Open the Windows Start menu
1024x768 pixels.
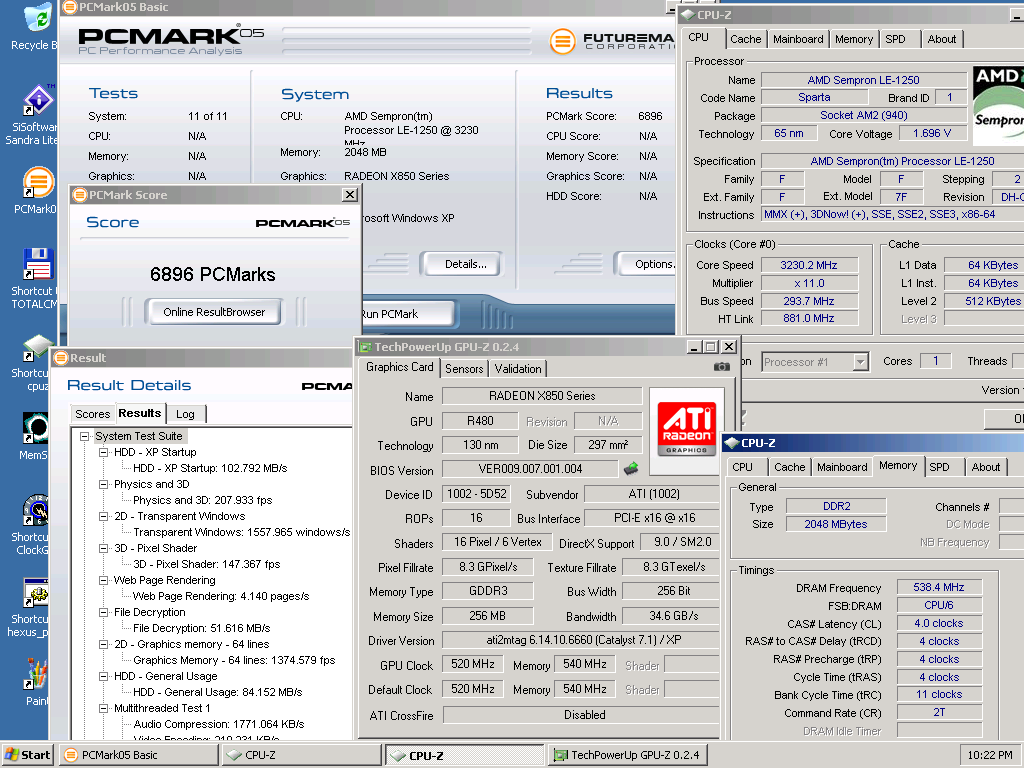point(28,755)
